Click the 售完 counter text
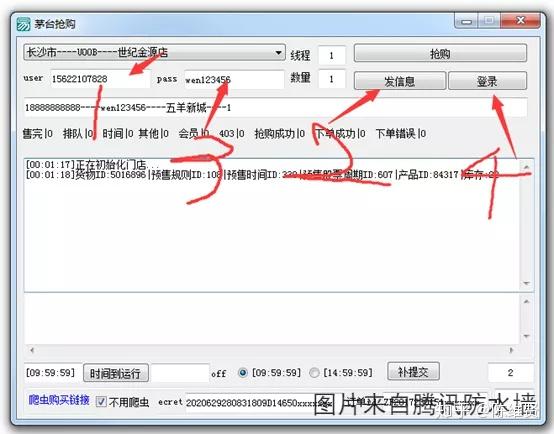 (37, 134)
